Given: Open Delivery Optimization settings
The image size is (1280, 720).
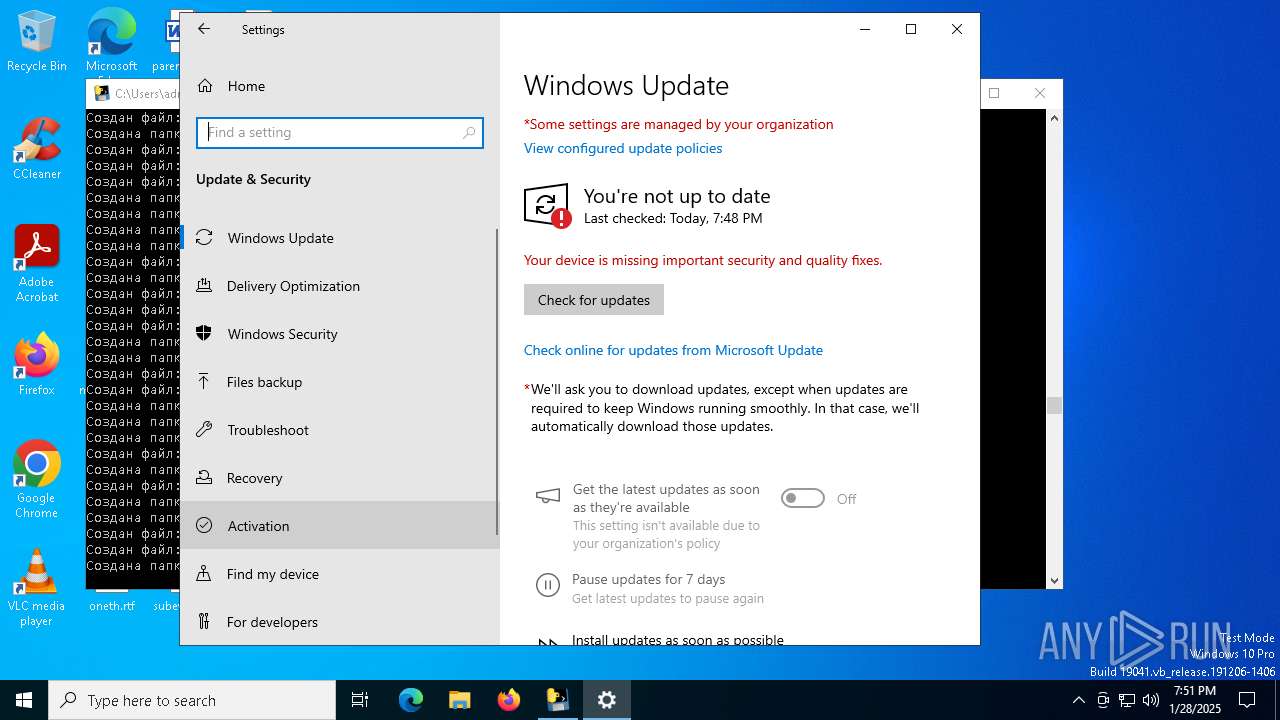Looking at the screenshot, I should coord(339,286).
